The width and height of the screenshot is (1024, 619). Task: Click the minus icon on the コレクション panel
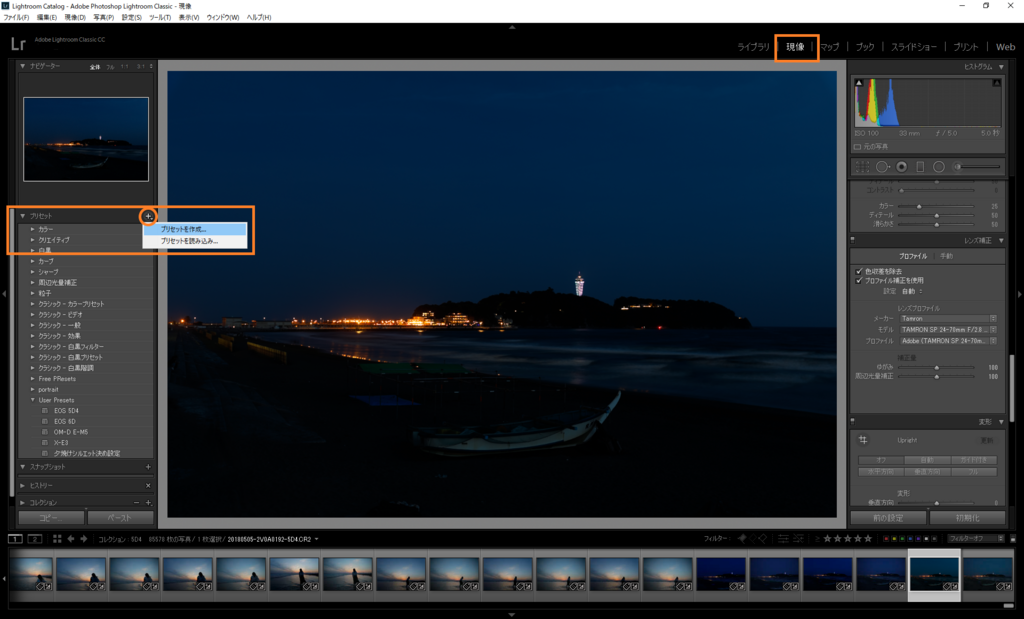[136, 503]
